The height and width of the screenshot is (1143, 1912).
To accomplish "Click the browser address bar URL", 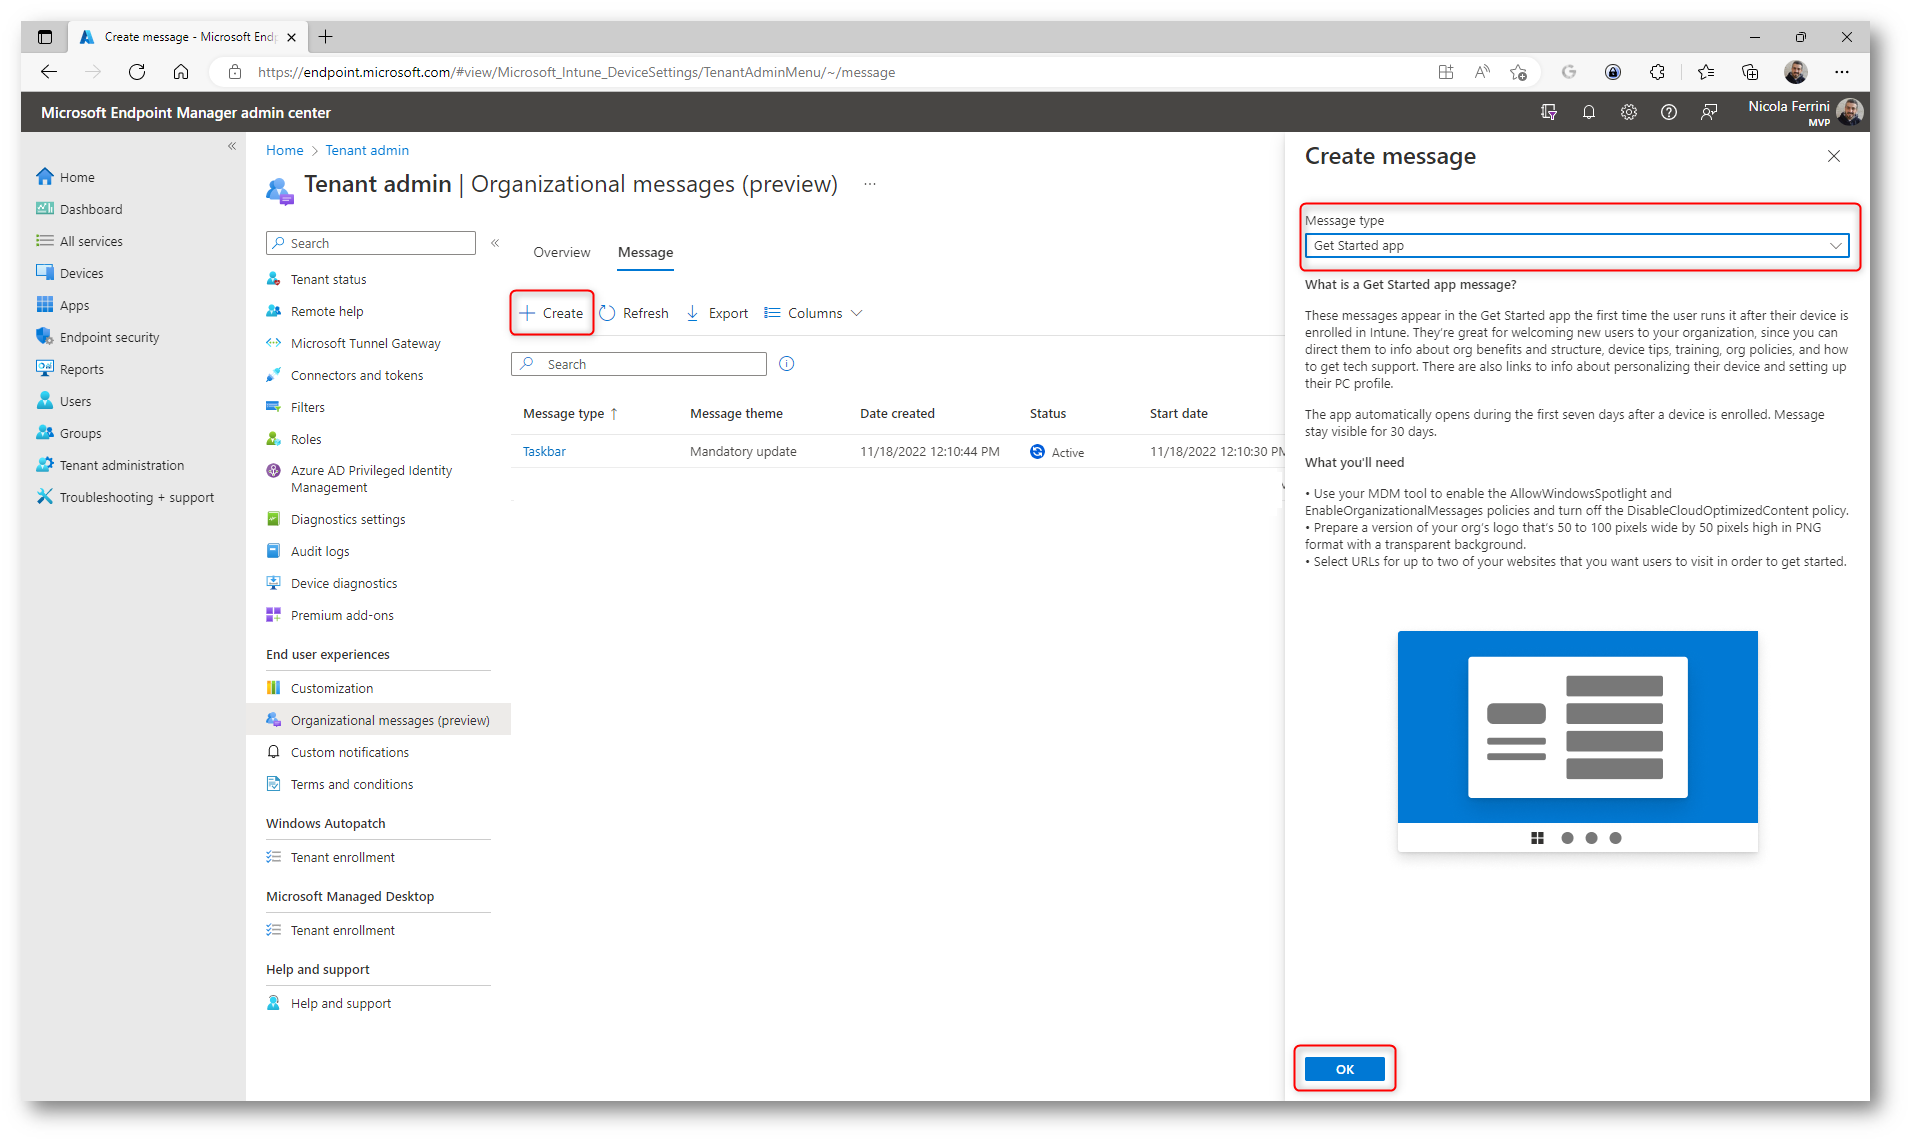I will (x=576, y=72).
